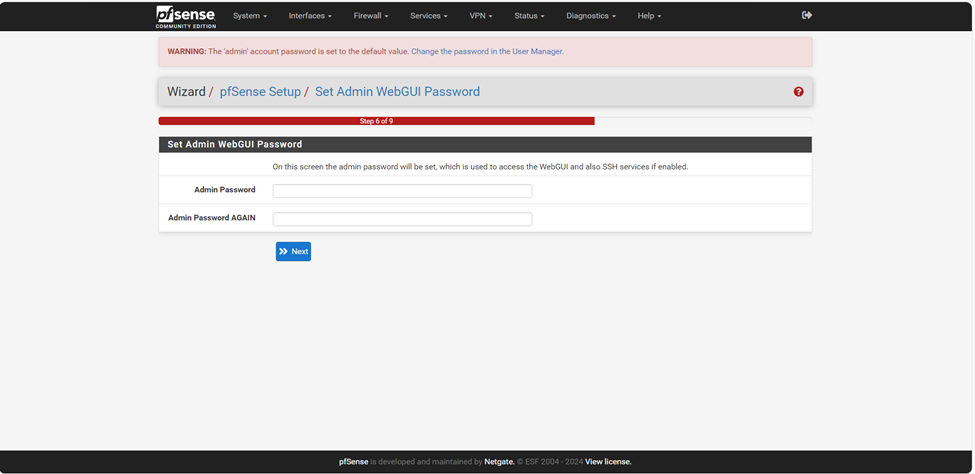The image size is (975, 474).
Task: Click the Netgate link in footer
Action: [499, 462]
